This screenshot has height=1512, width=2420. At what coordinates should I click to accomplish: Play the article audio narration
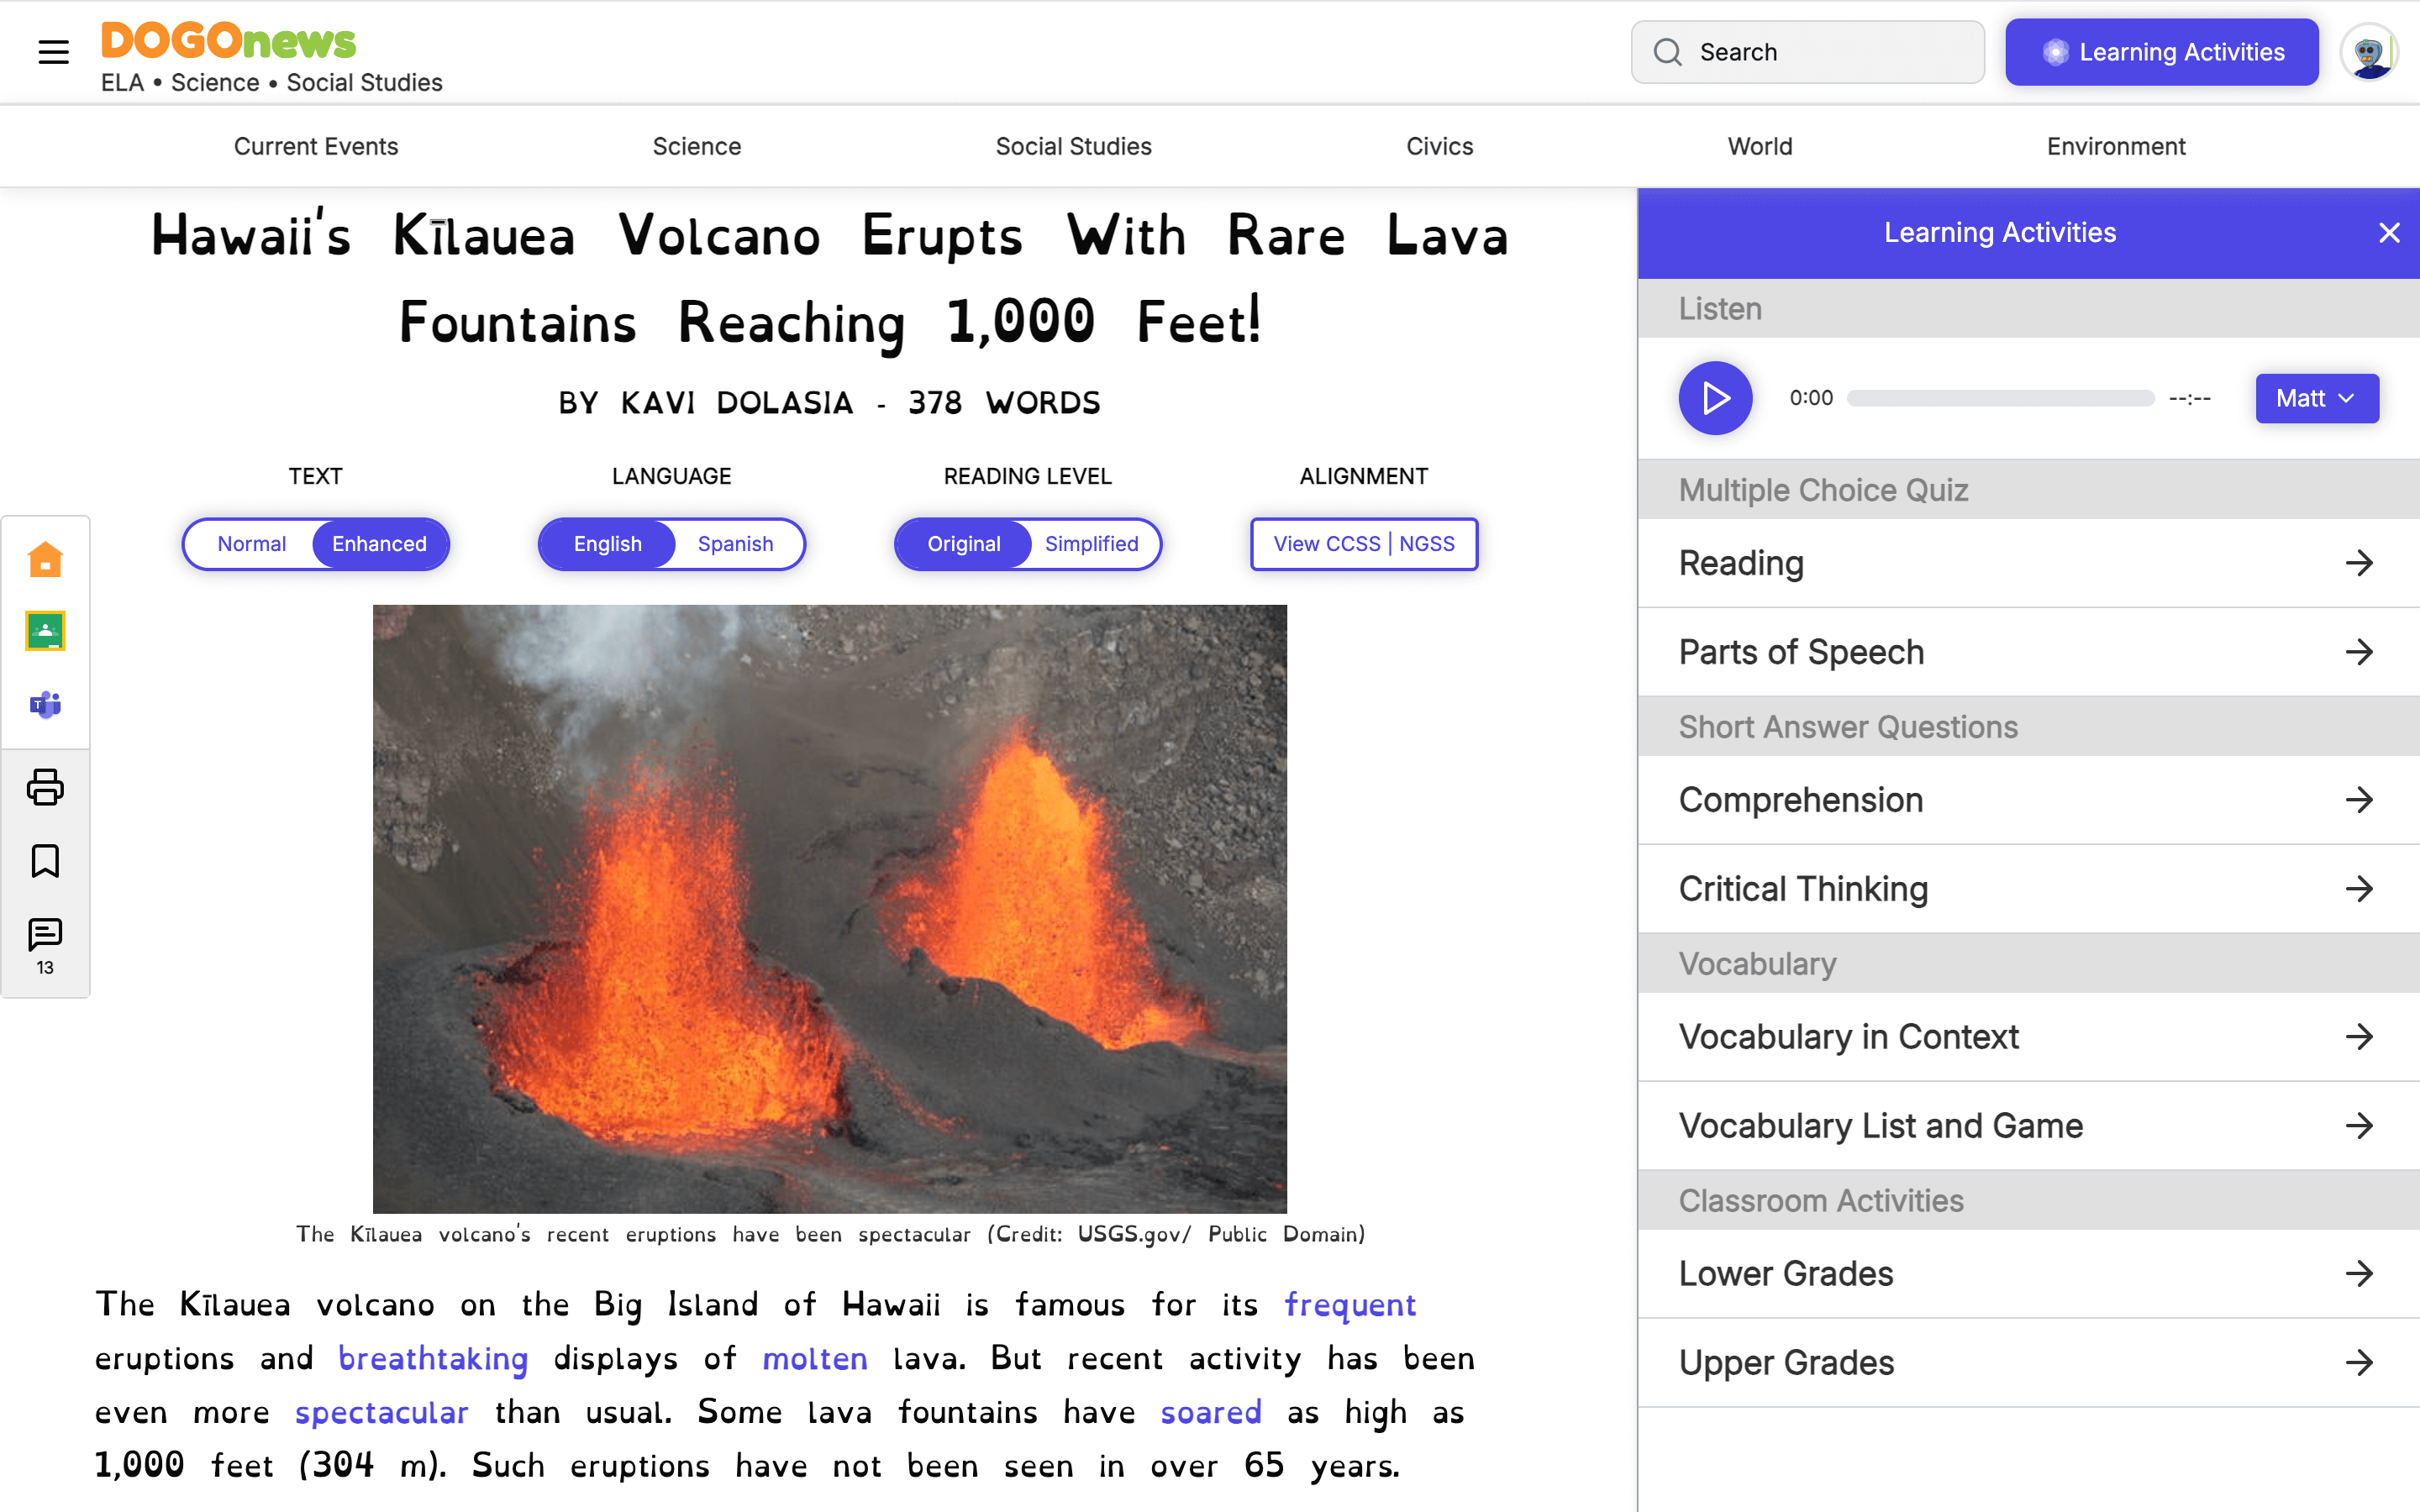[x=1714, y=397]
